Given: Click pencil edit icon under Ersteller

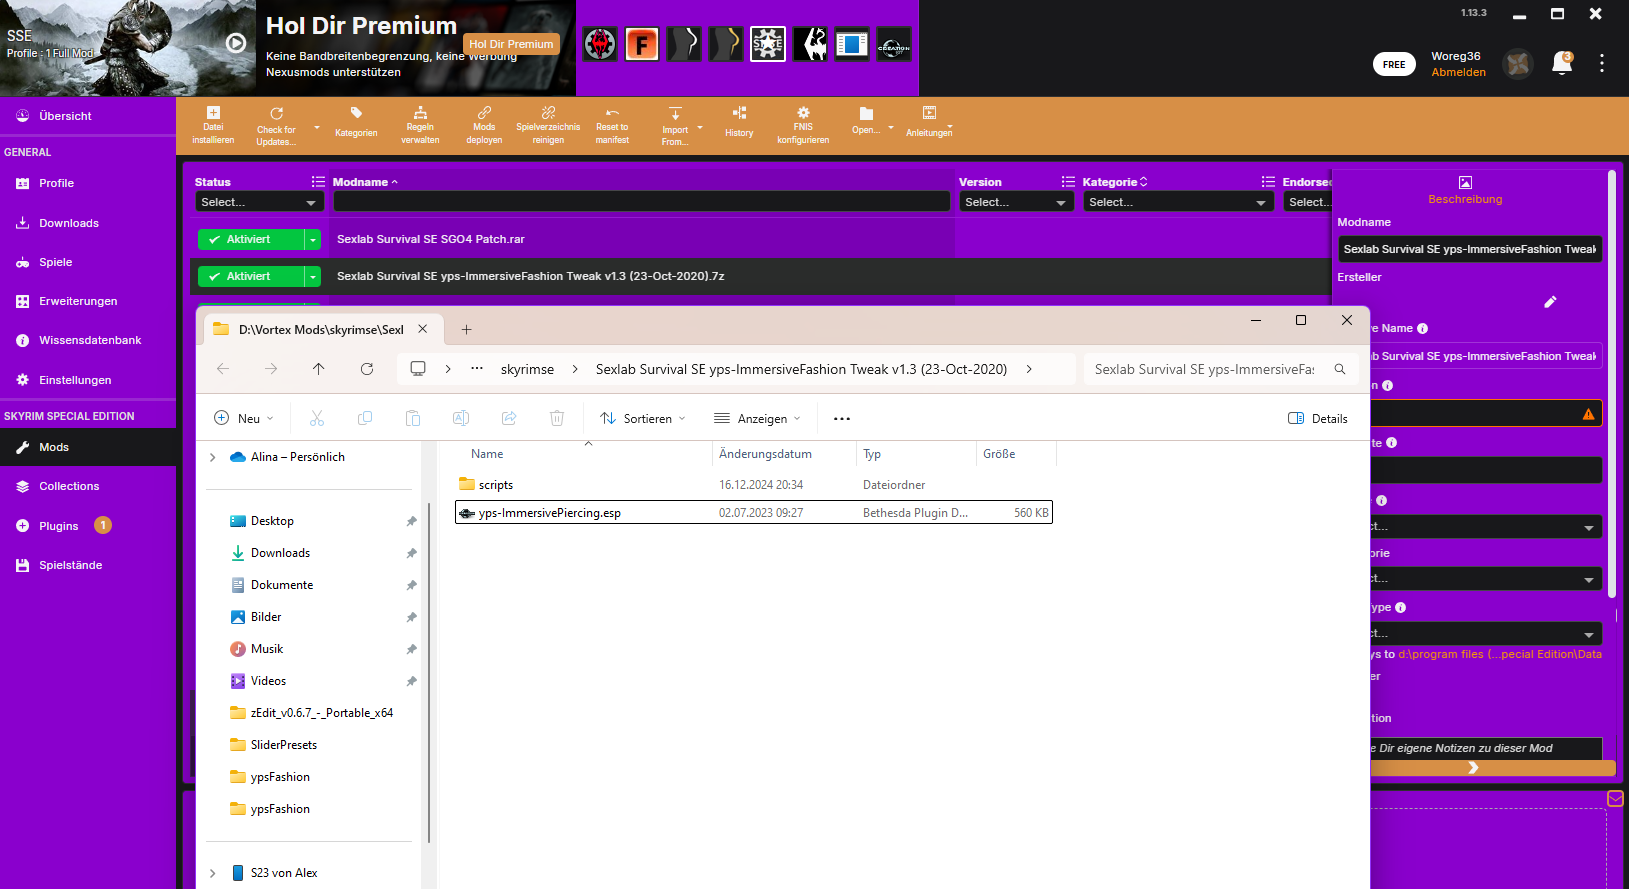Looking at the screenshot, I should (x=1550, y=301).
